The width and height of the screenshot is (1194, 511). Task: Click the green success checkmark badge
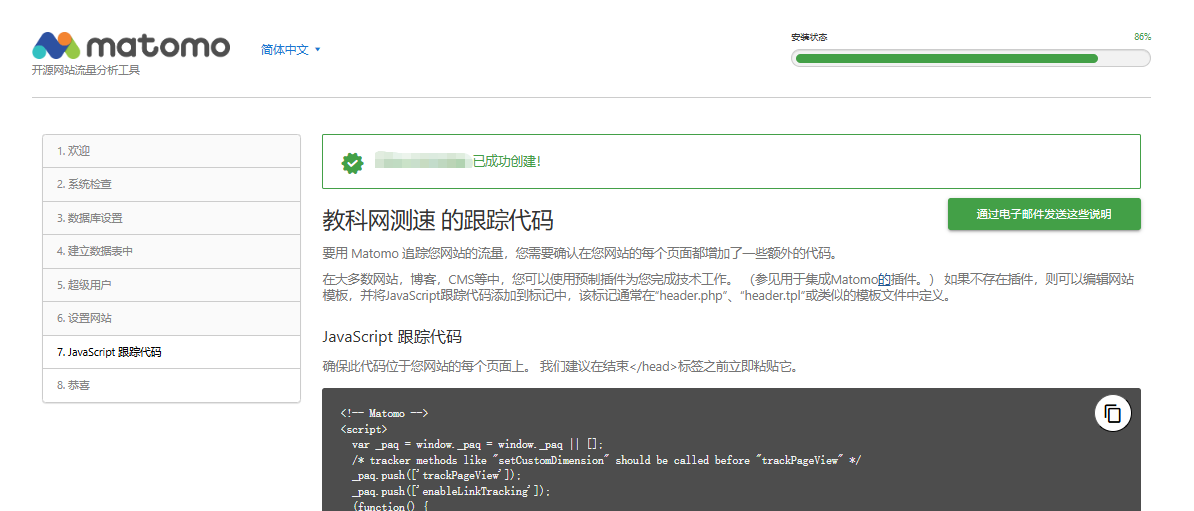click(x=352, y=162)
